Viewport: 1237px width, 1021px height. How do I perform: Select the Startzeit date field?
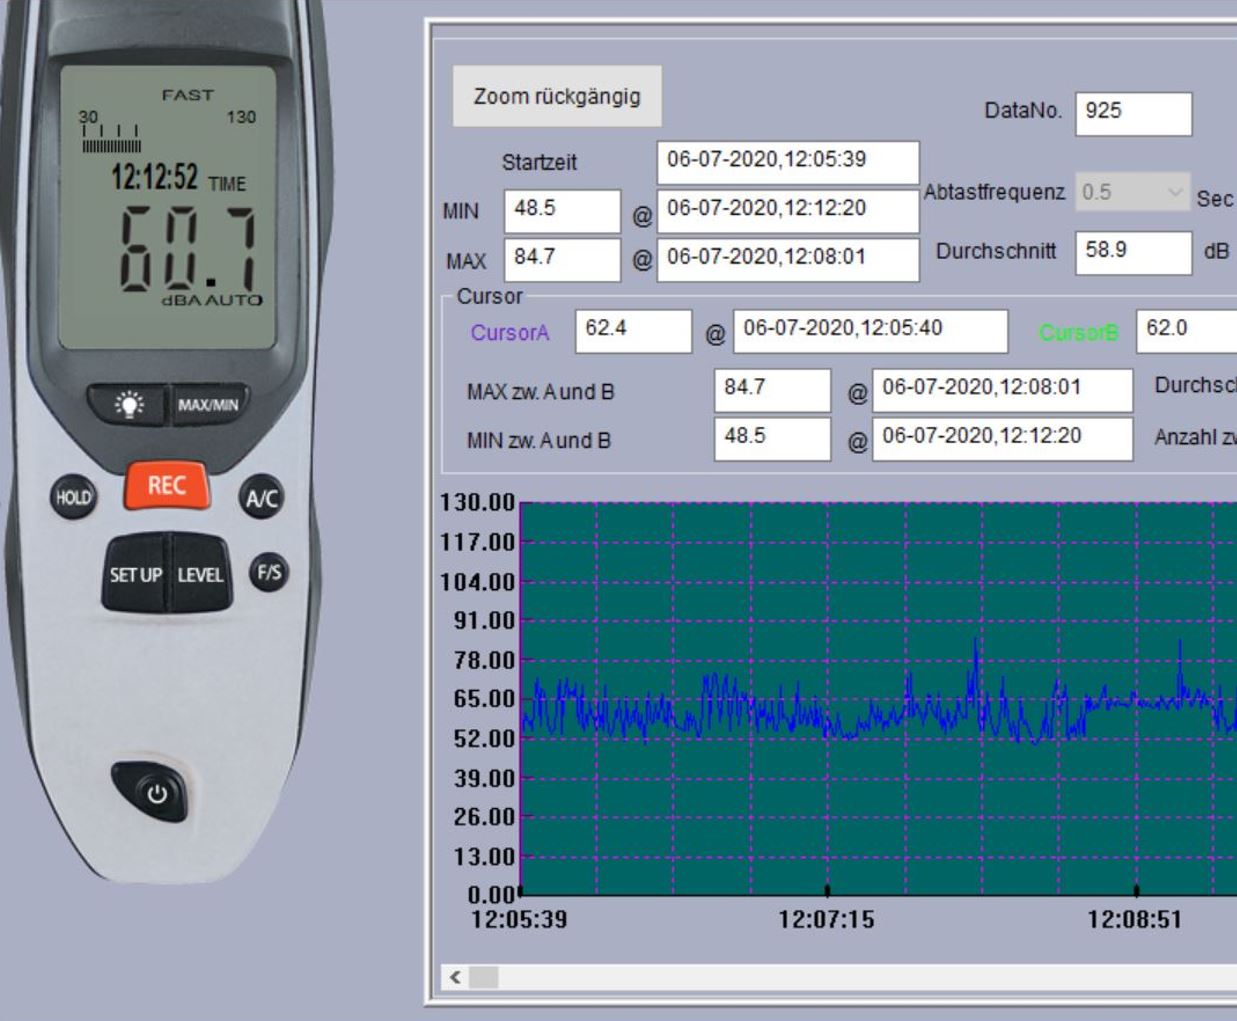click(787, 161)
